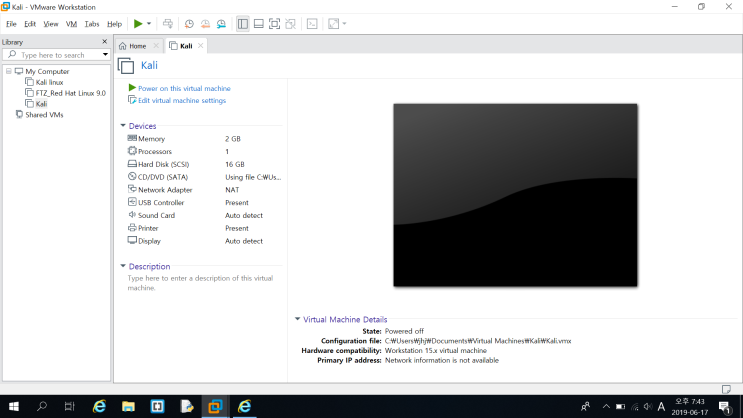Viewport: 743px width, 418px height.
Task: Click the message log icon in status bar
Action: pyautogui.click(x=726, y=389)
